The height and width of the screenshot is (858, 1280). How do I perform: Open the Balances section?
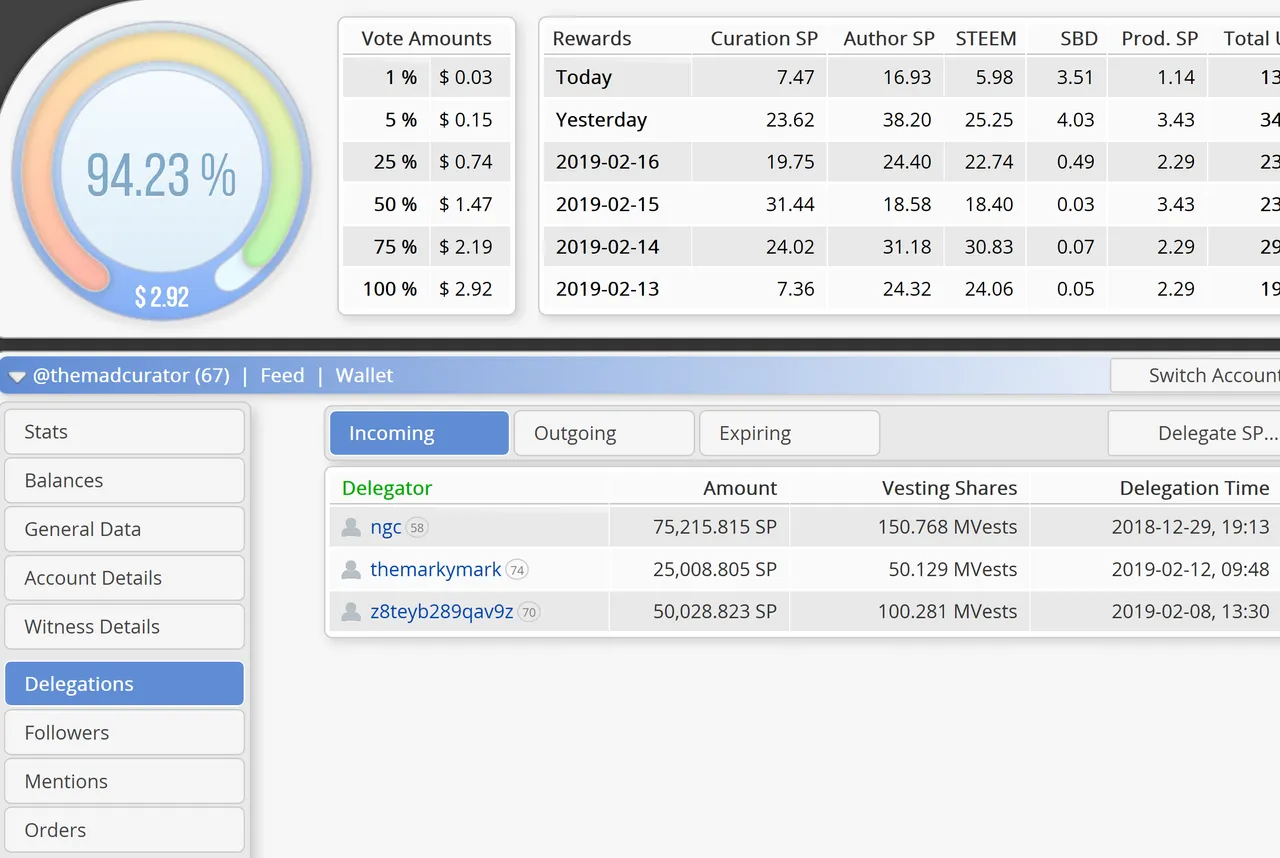(x=125, y=480)
